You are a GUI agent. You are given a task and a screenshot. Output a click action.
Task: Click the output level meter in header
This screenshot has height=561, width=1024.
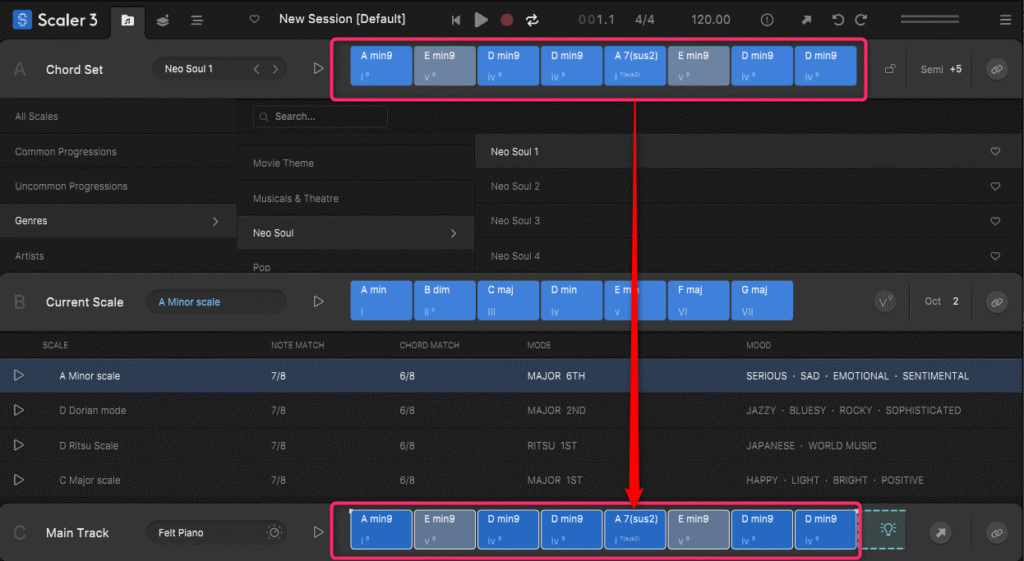[929, 20]
